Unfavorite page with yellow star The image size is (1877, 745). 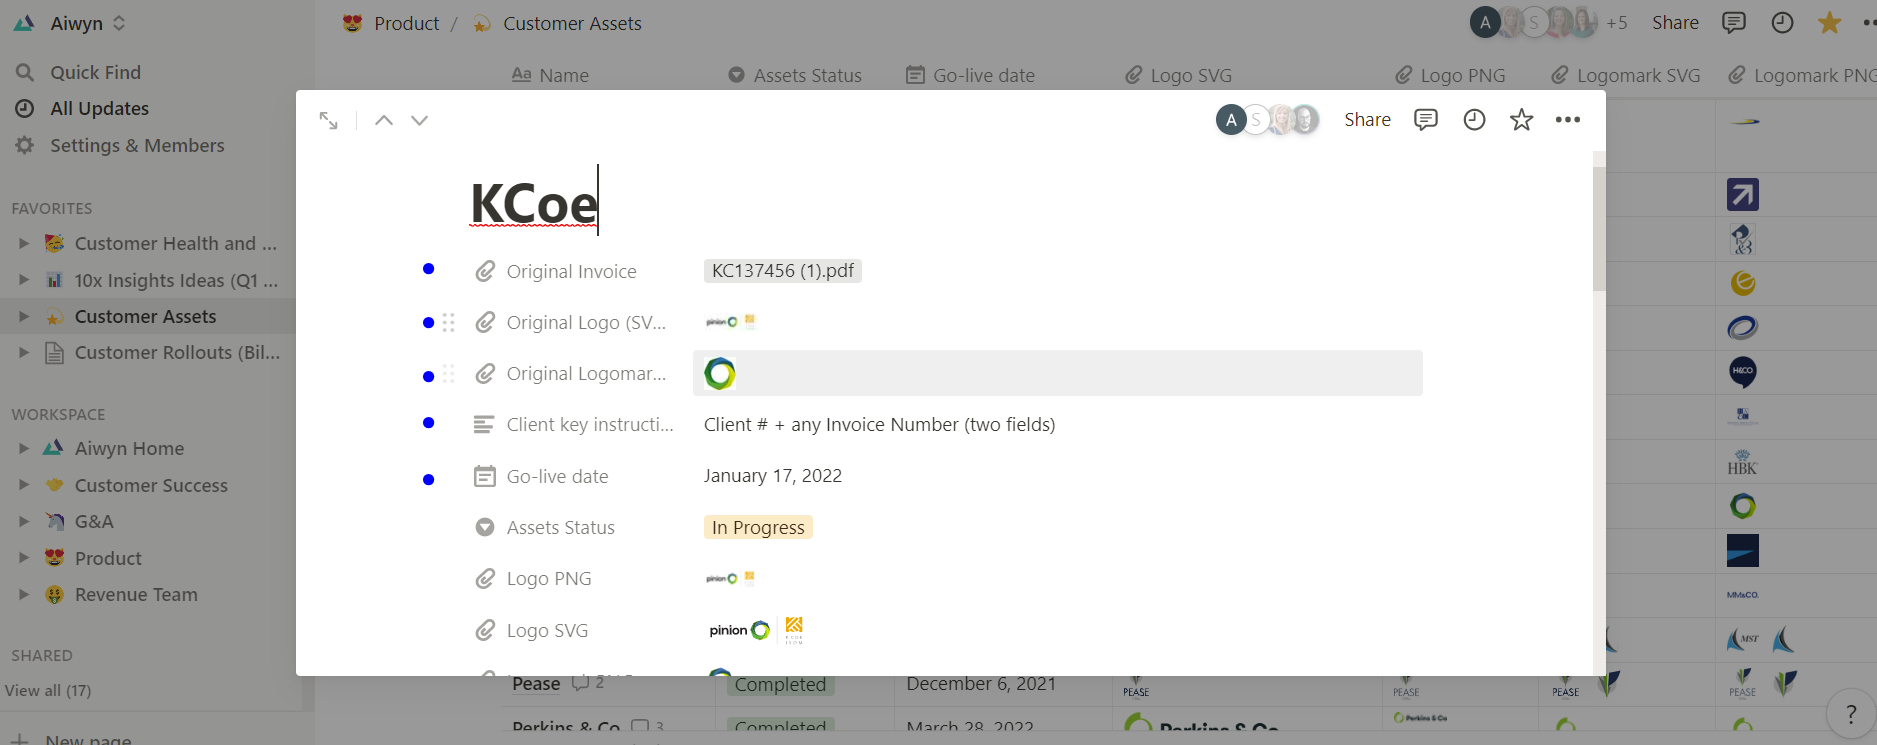tap(1830, 23)
